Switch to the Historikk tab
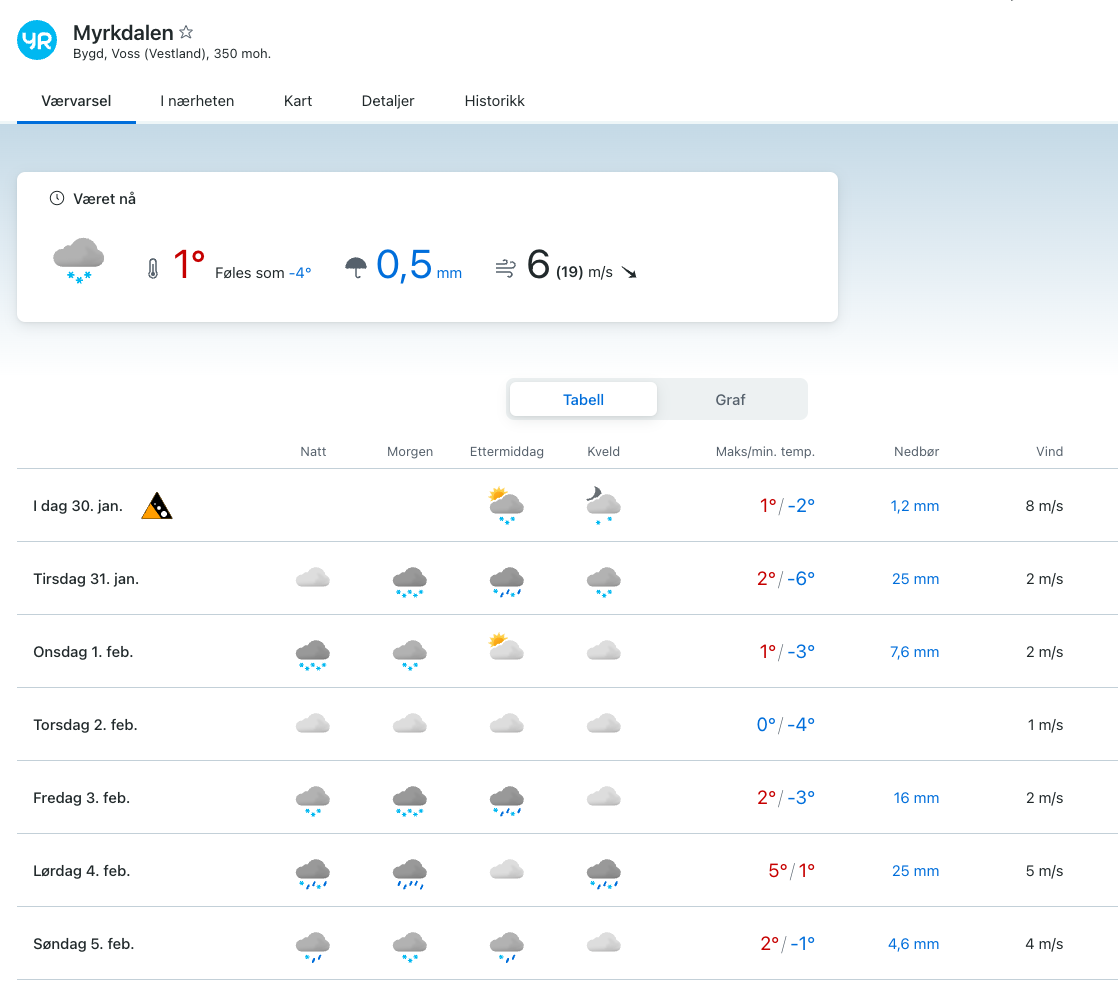 click(x=494, y=101)
